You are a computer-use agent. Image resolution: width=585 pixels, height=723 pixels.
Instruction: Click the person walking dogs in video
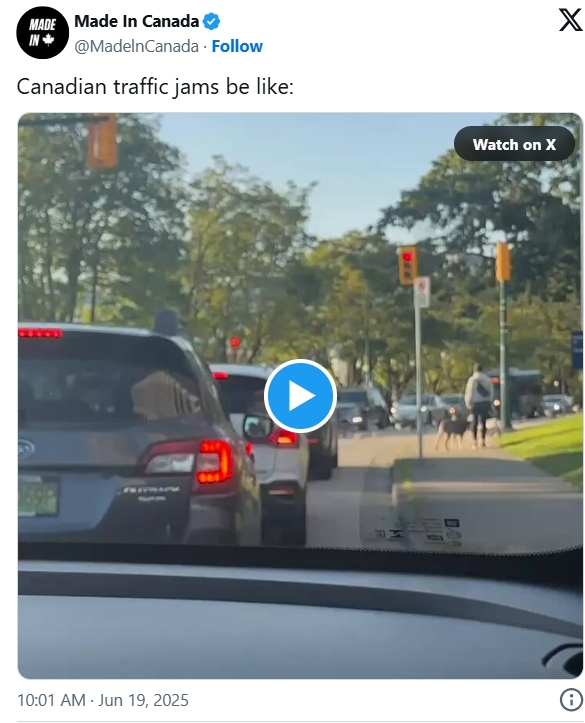click(479, 405)
